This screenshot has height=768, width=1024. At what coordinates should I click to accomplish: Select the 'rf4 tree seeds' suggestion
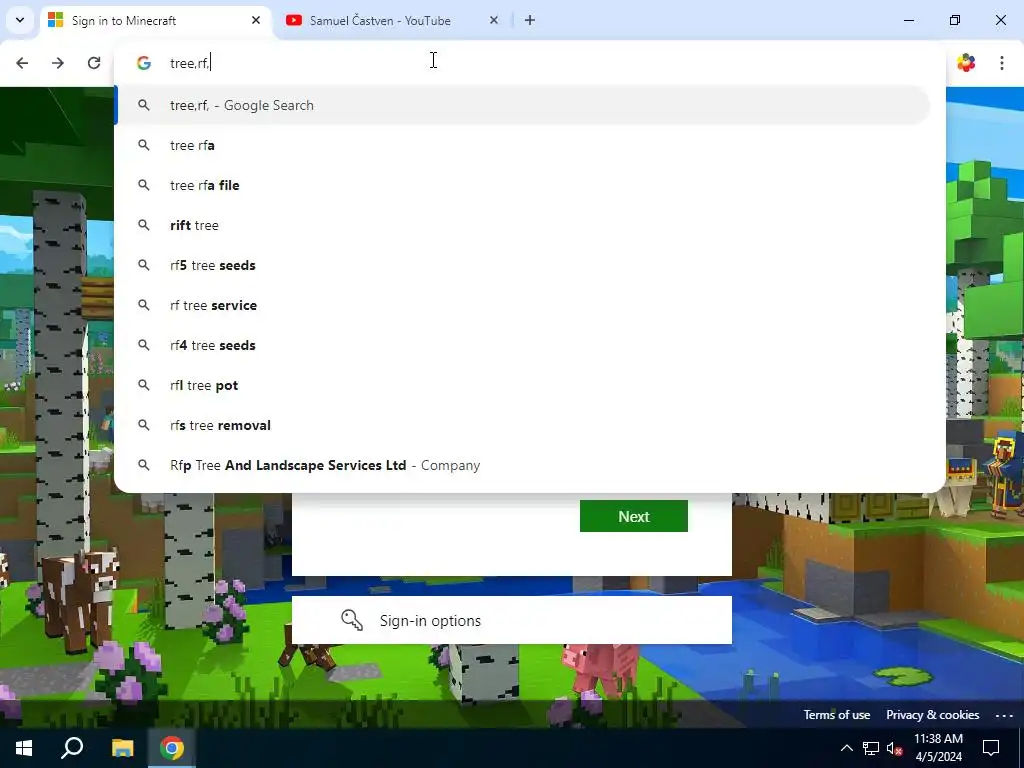click(522, 345)
